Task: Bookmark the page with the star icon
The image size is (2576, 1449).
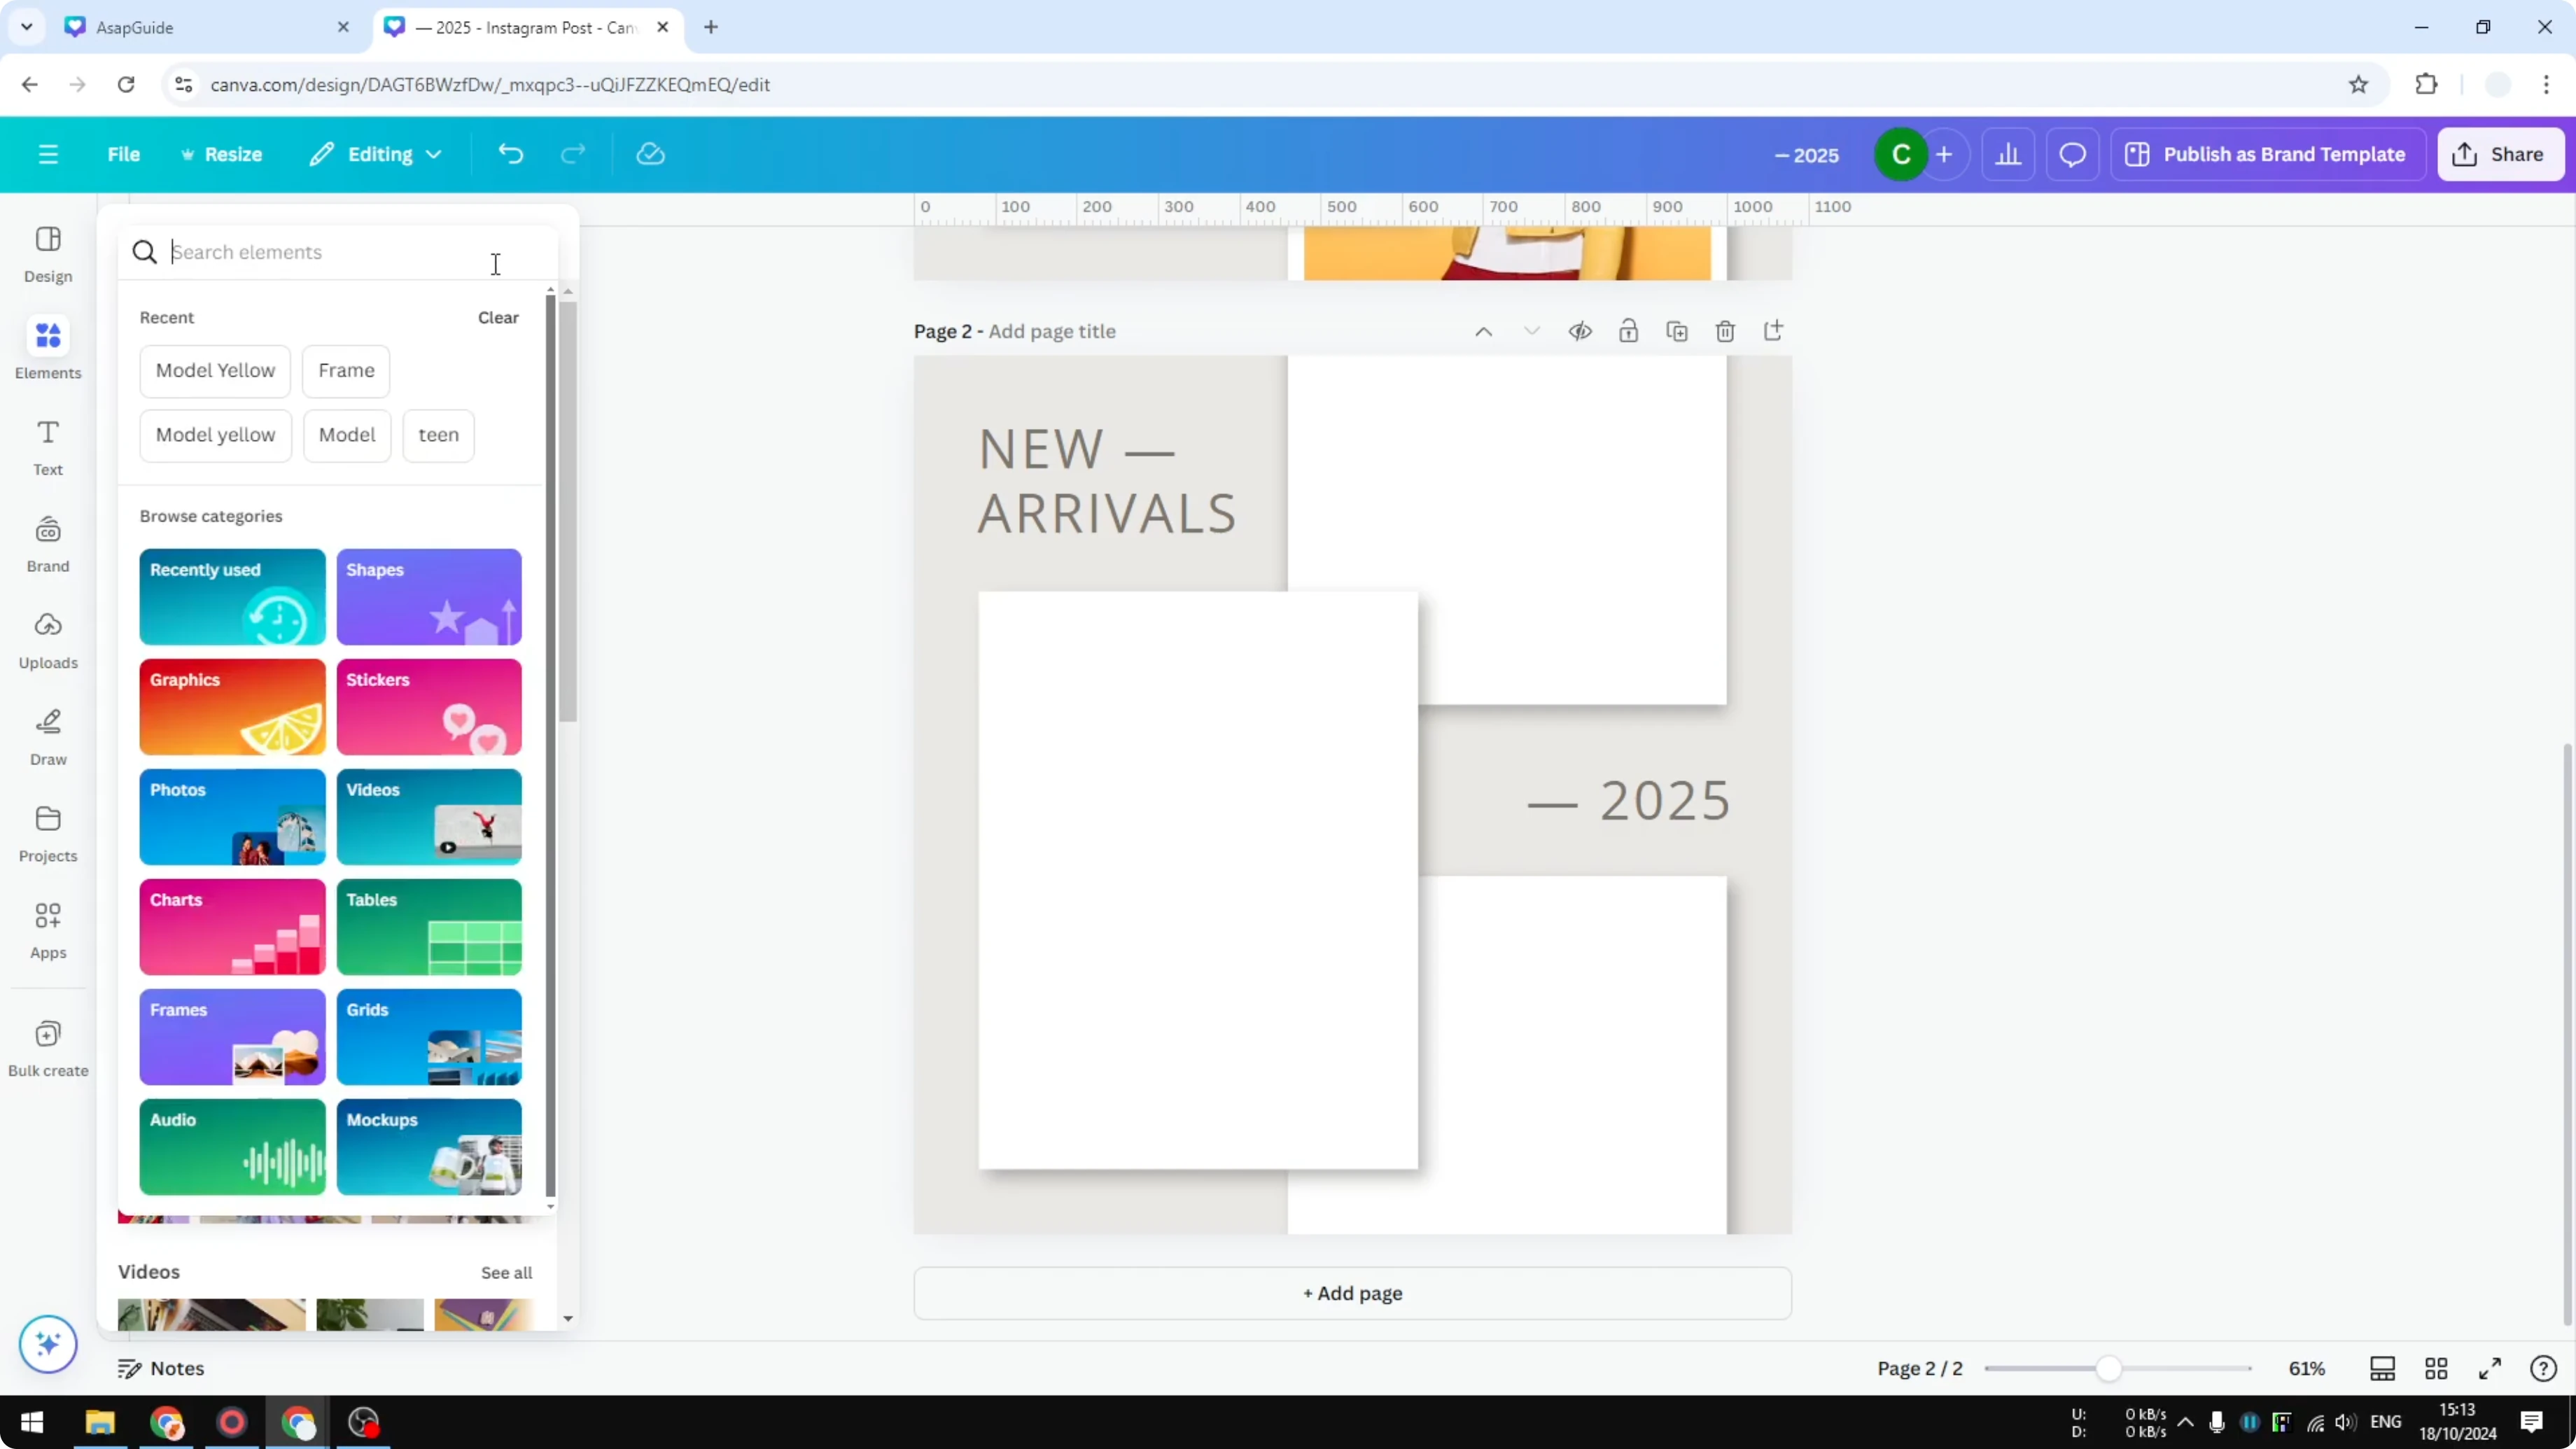Action: click(x=2358, y=84)
